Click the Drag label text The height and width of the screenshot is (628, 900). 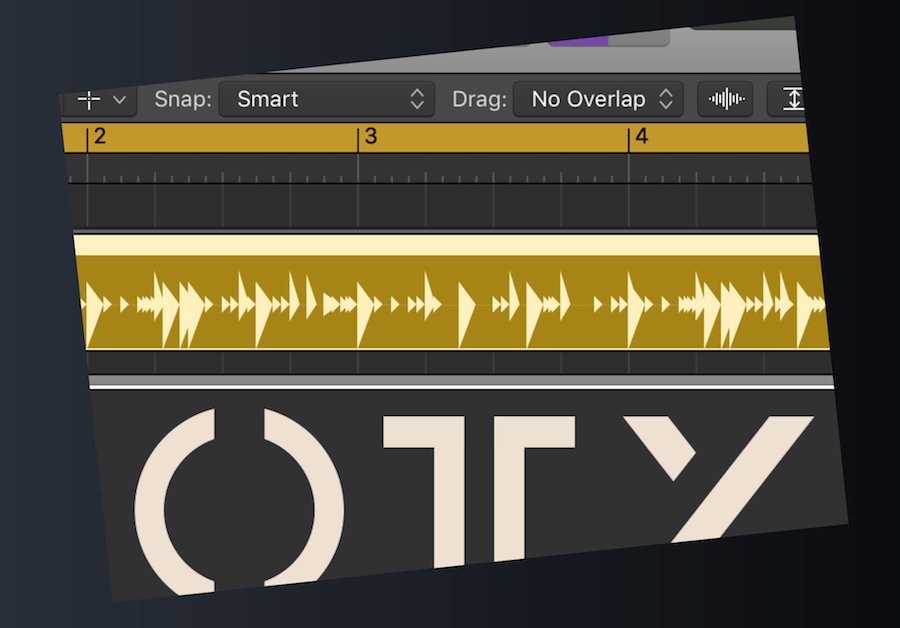tap(480, 99)
